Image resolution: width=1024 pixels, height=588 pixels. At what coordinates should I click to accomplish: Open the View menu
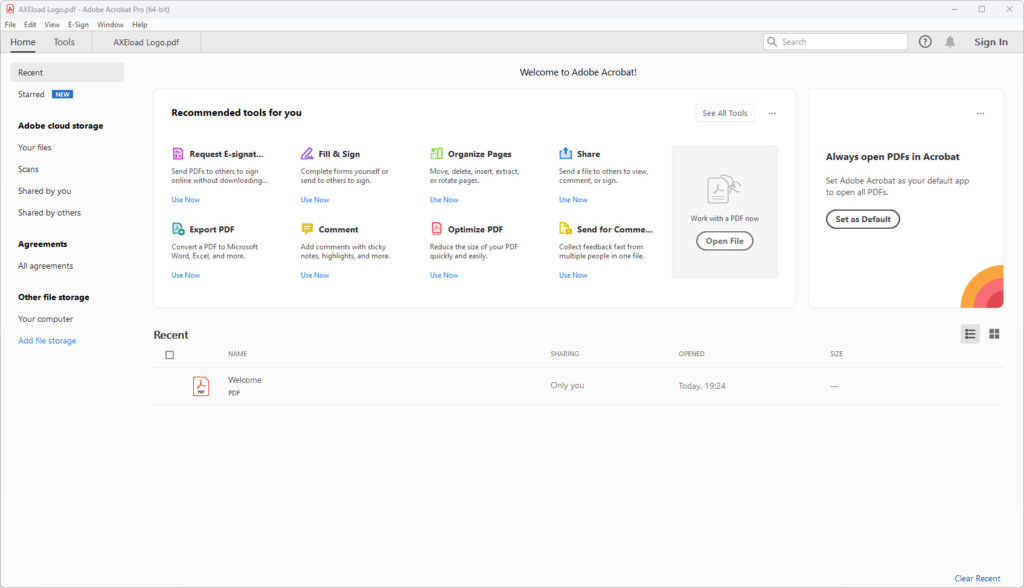pos(52,25)
